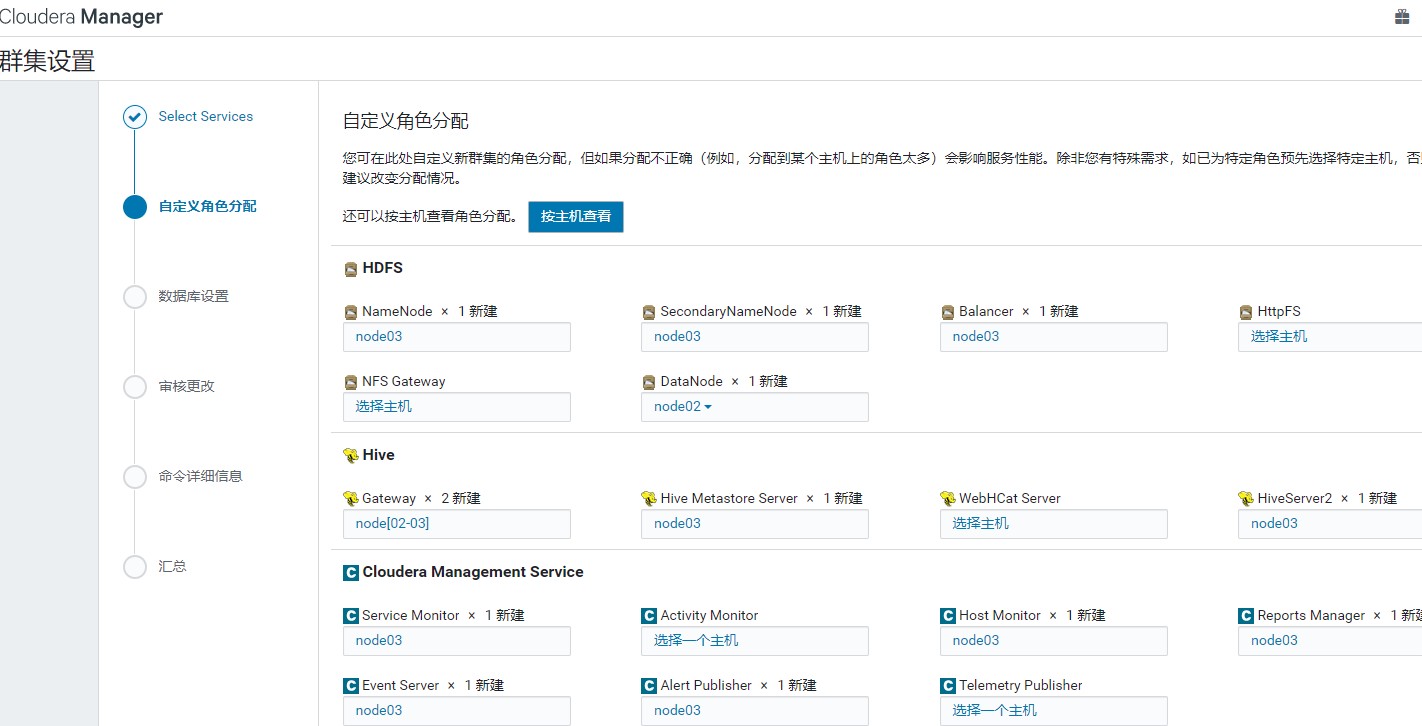Image resolution: width=1422 pixels, height=726 pixels.
Task: Click the checked Select Services step circle
Action: [x=135, y=117]
